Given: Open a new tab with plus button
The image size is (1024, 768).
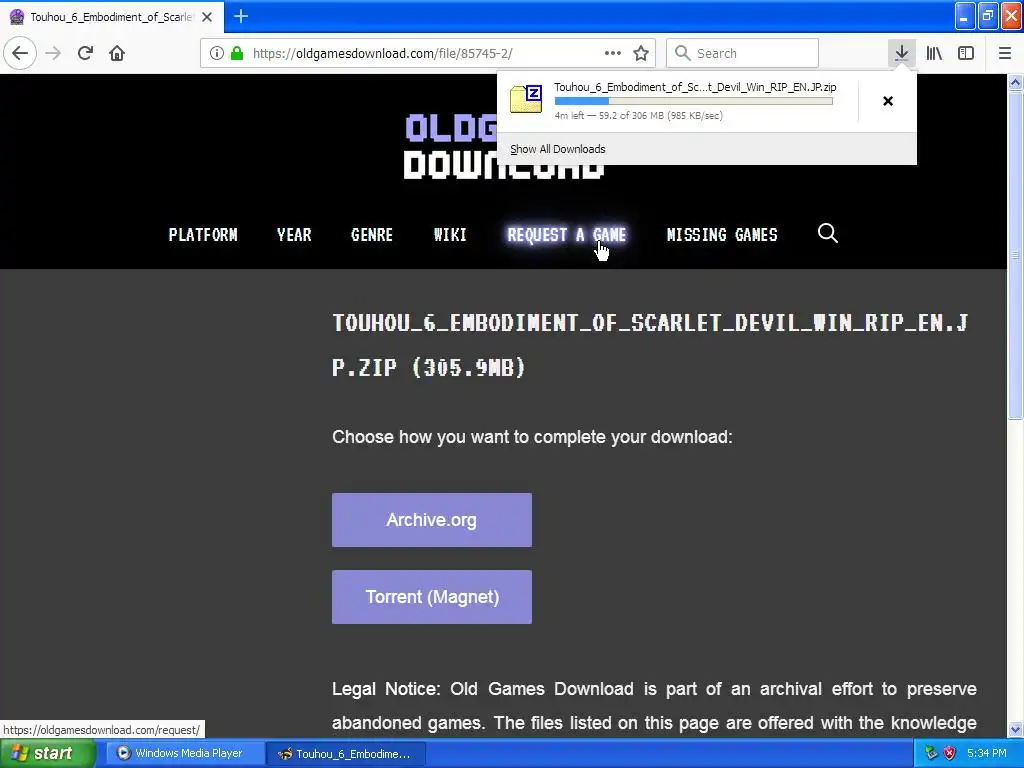Looking at the screenshot, I should click(x=241, y=16).
